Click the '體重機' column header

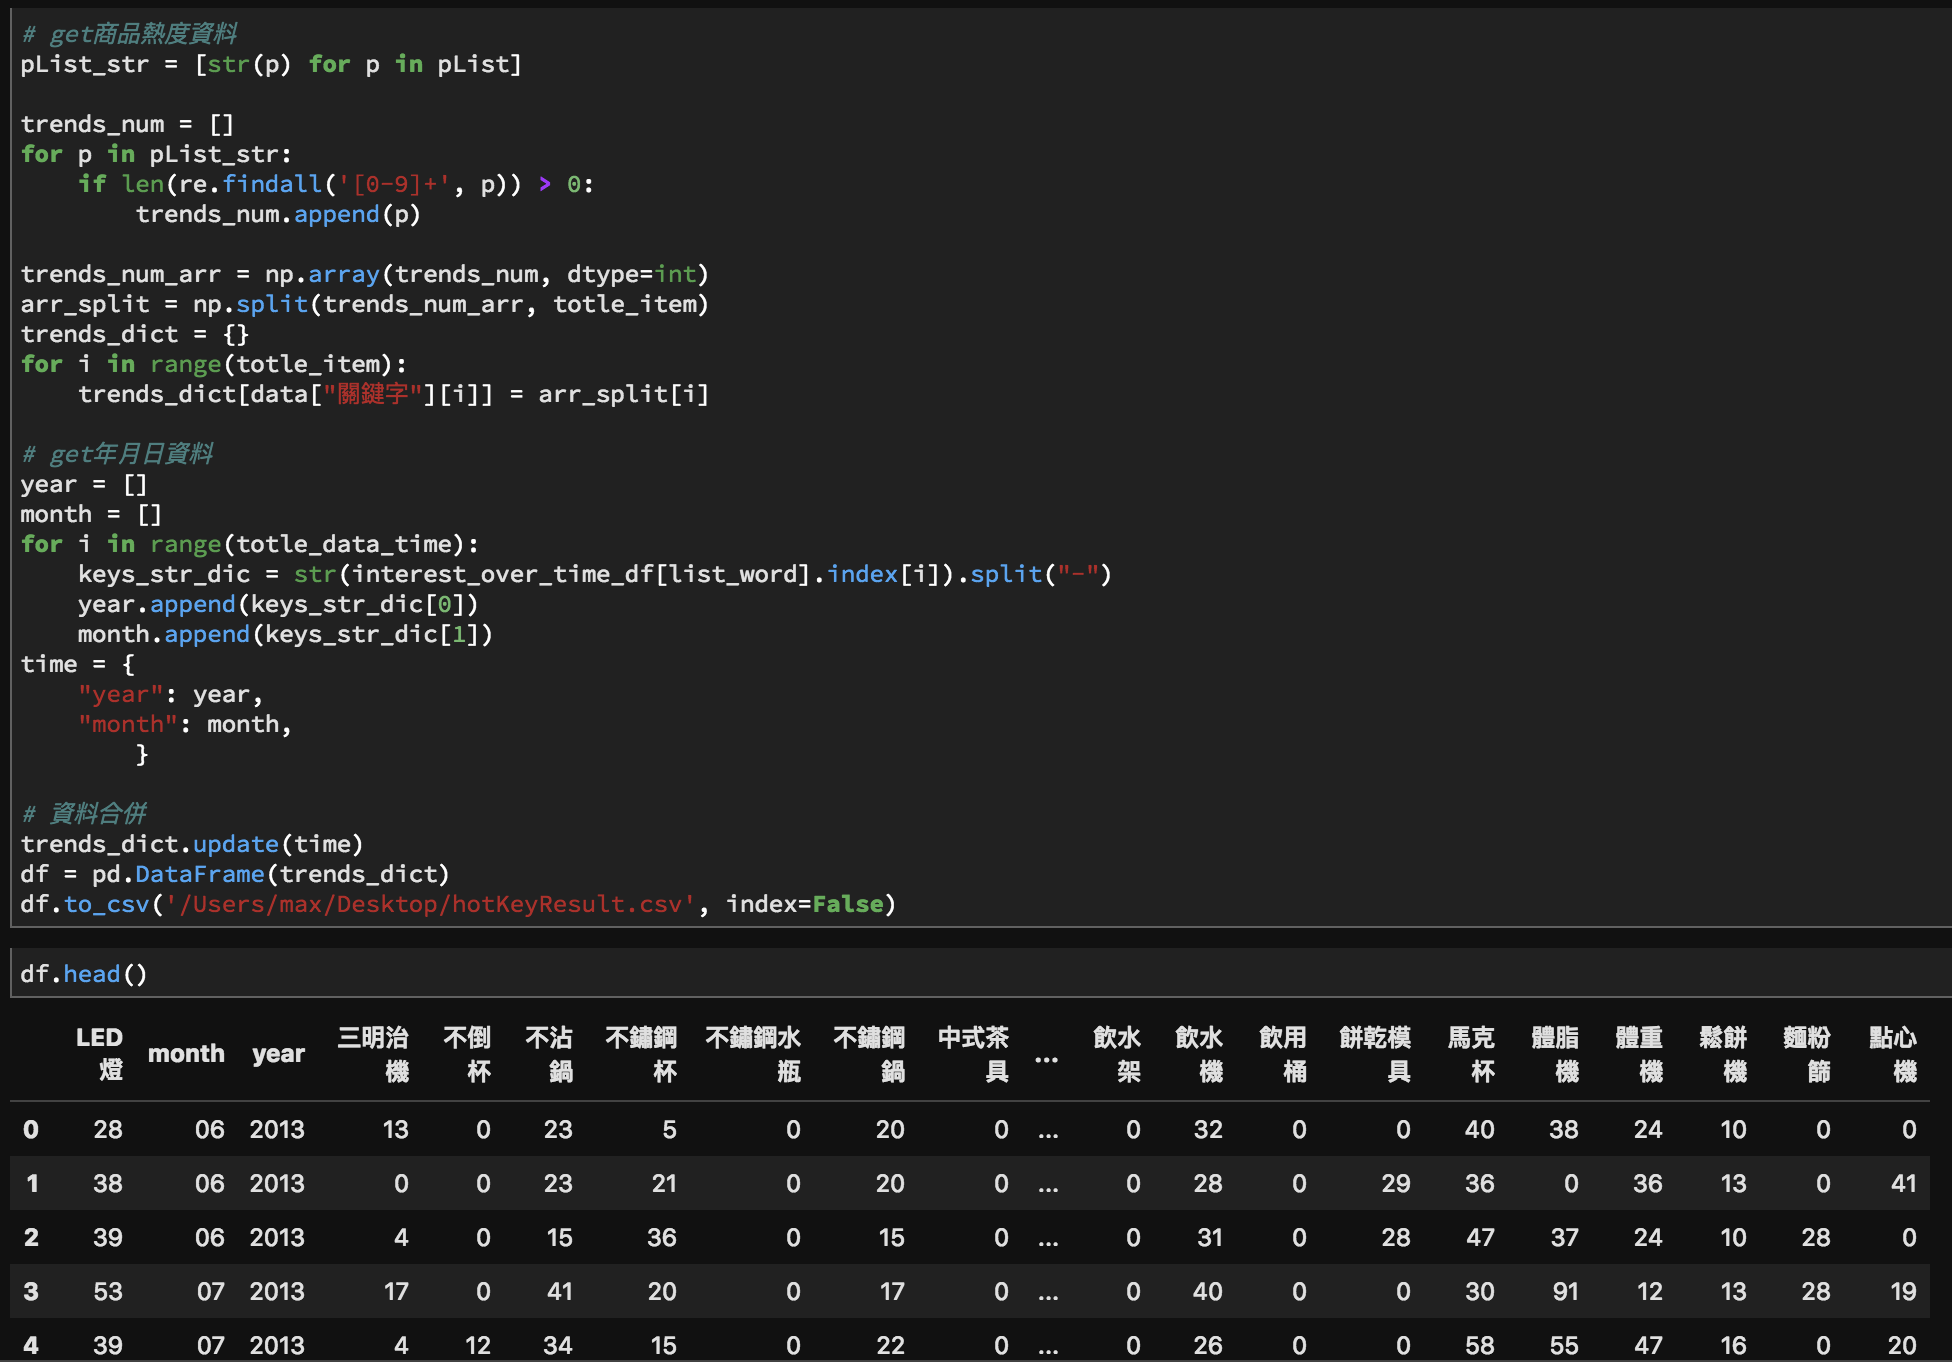pos(1639,1054)
